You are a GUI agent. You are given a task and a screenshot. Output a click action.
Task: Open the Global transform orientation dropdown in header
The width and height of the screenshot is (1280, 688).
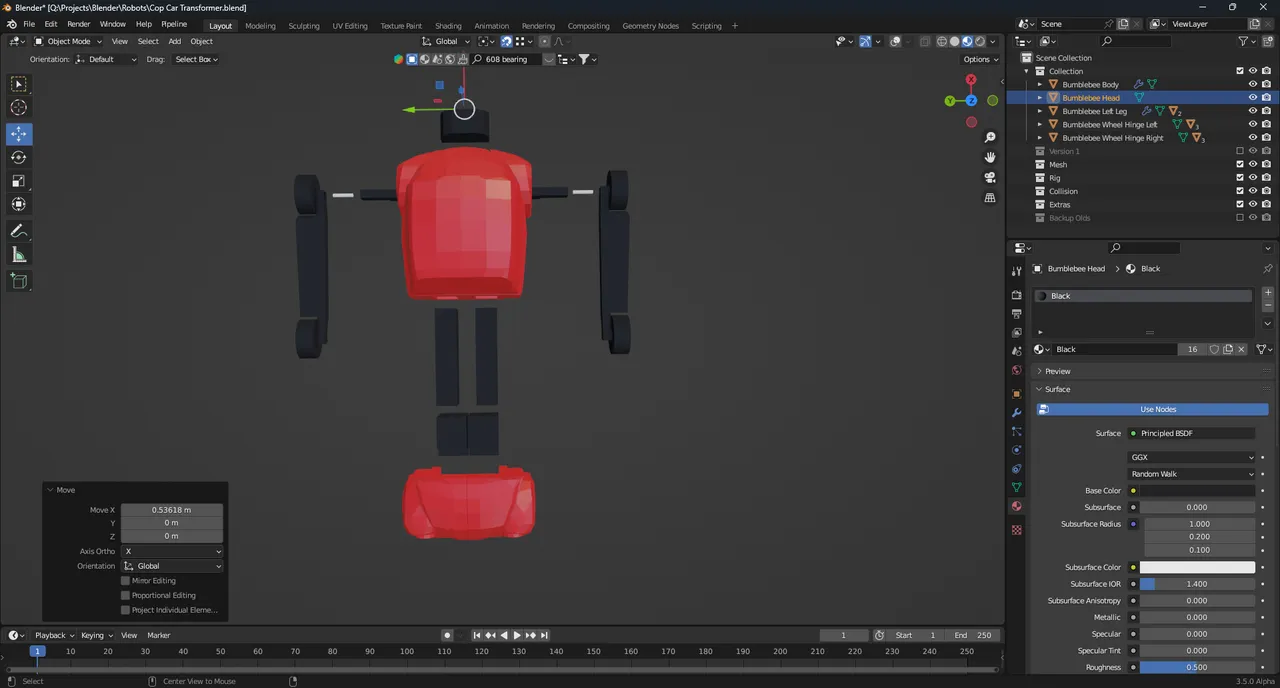(445, 41)
